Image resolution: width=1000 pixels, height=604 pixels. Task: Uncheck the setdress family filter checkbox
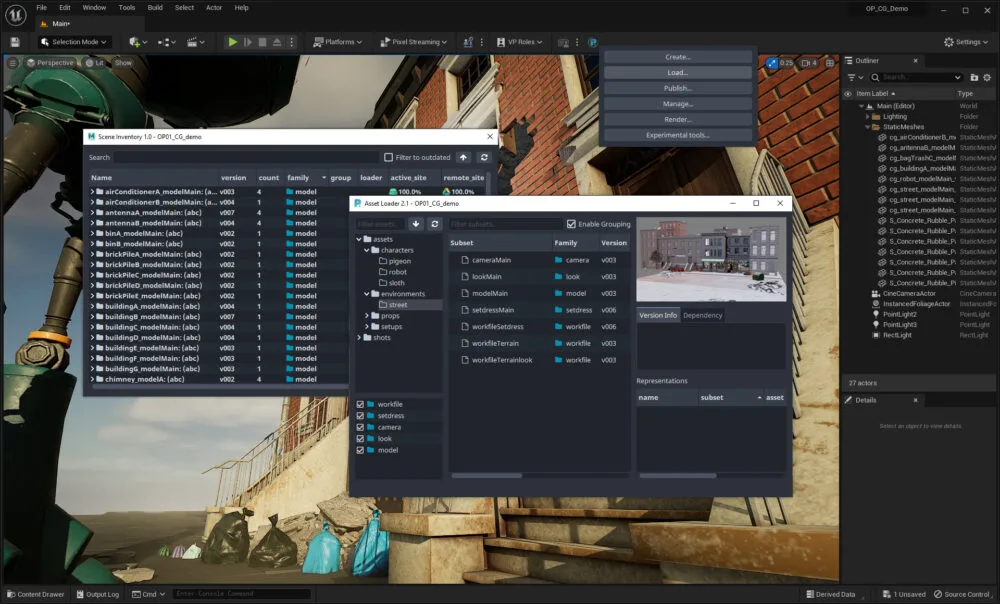pyautogui.click(x=360, y=416)
